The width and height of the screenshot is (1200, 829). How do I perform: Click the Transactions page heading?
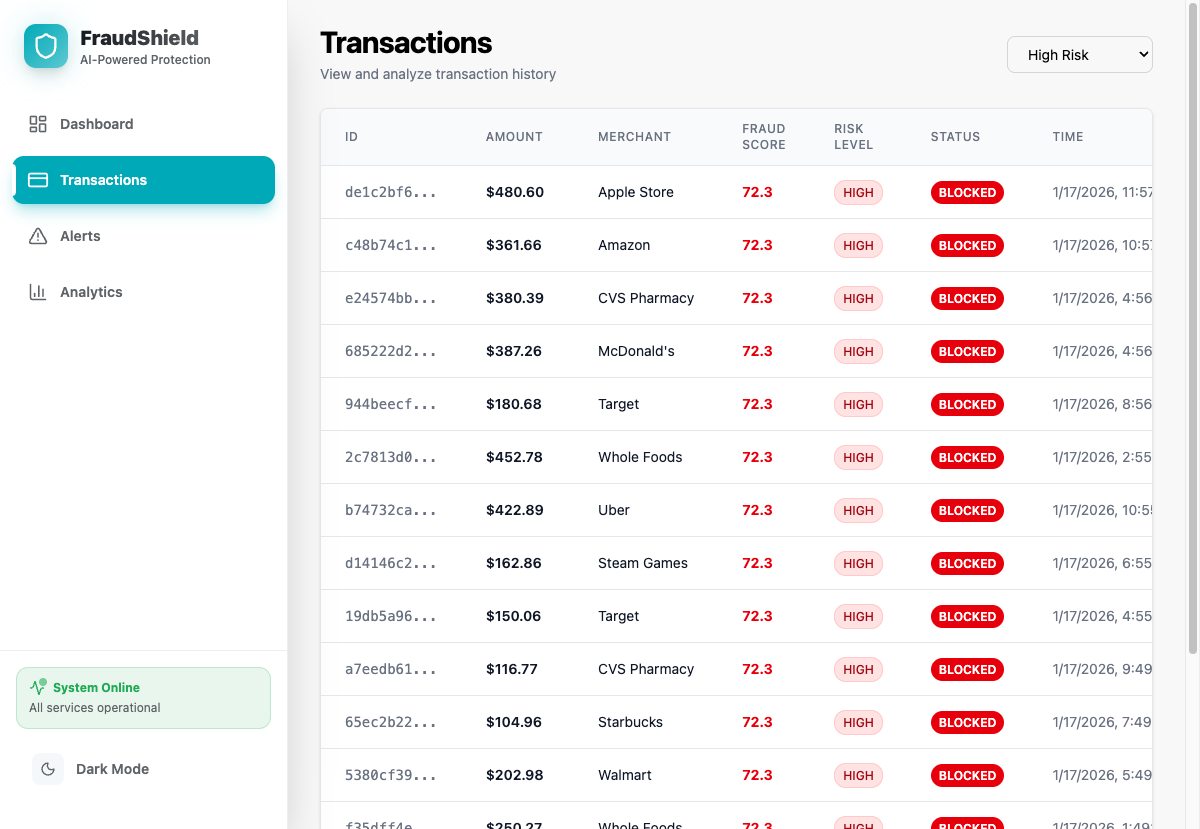click(406, 43)
